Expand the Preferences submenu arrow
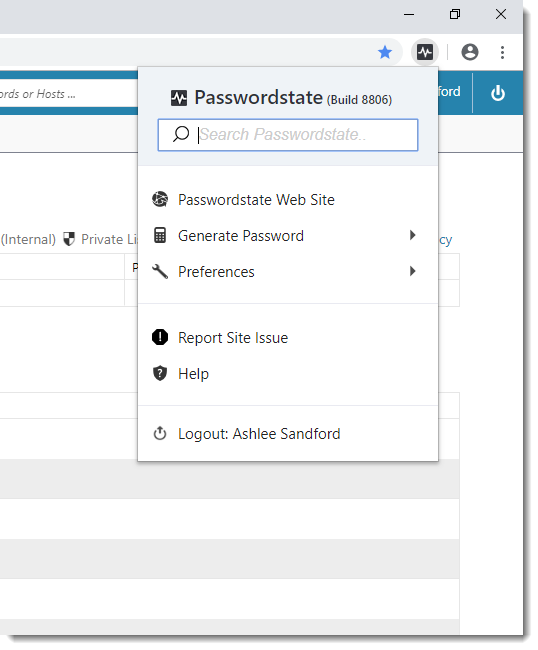 tap(412, 271)
